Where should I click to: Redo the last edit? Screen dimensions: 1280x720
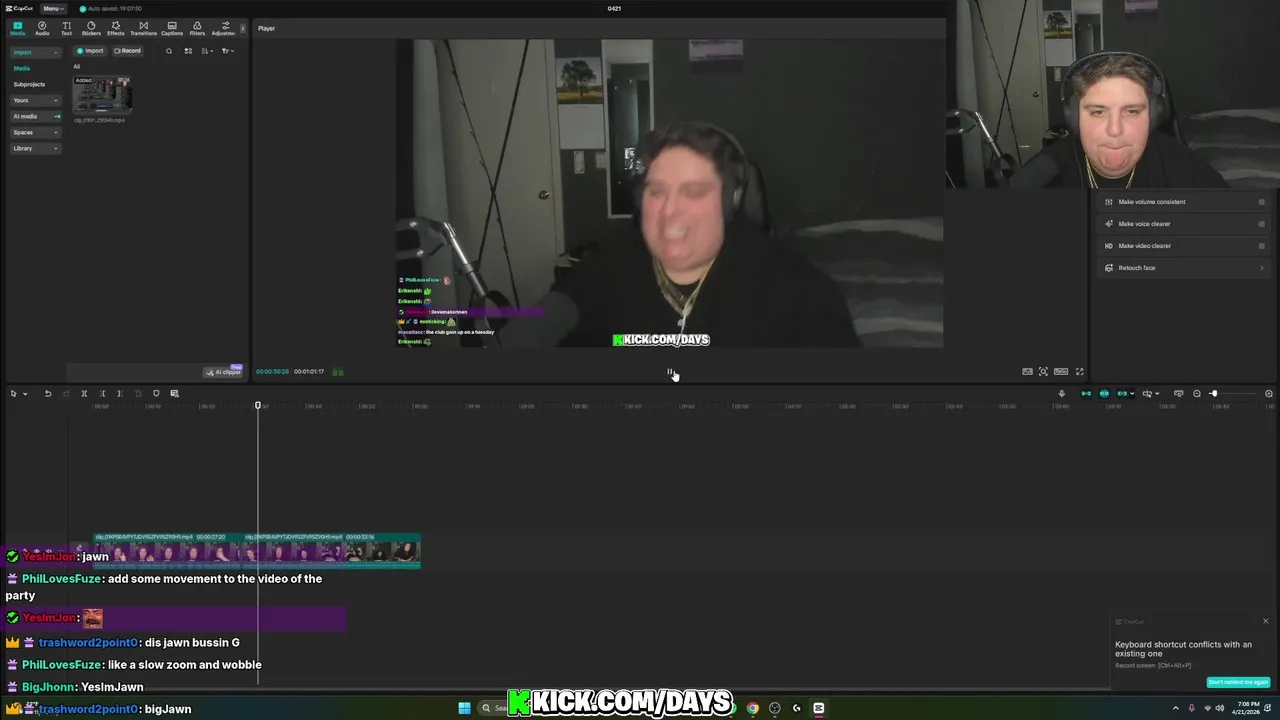(x=65, y=394)
